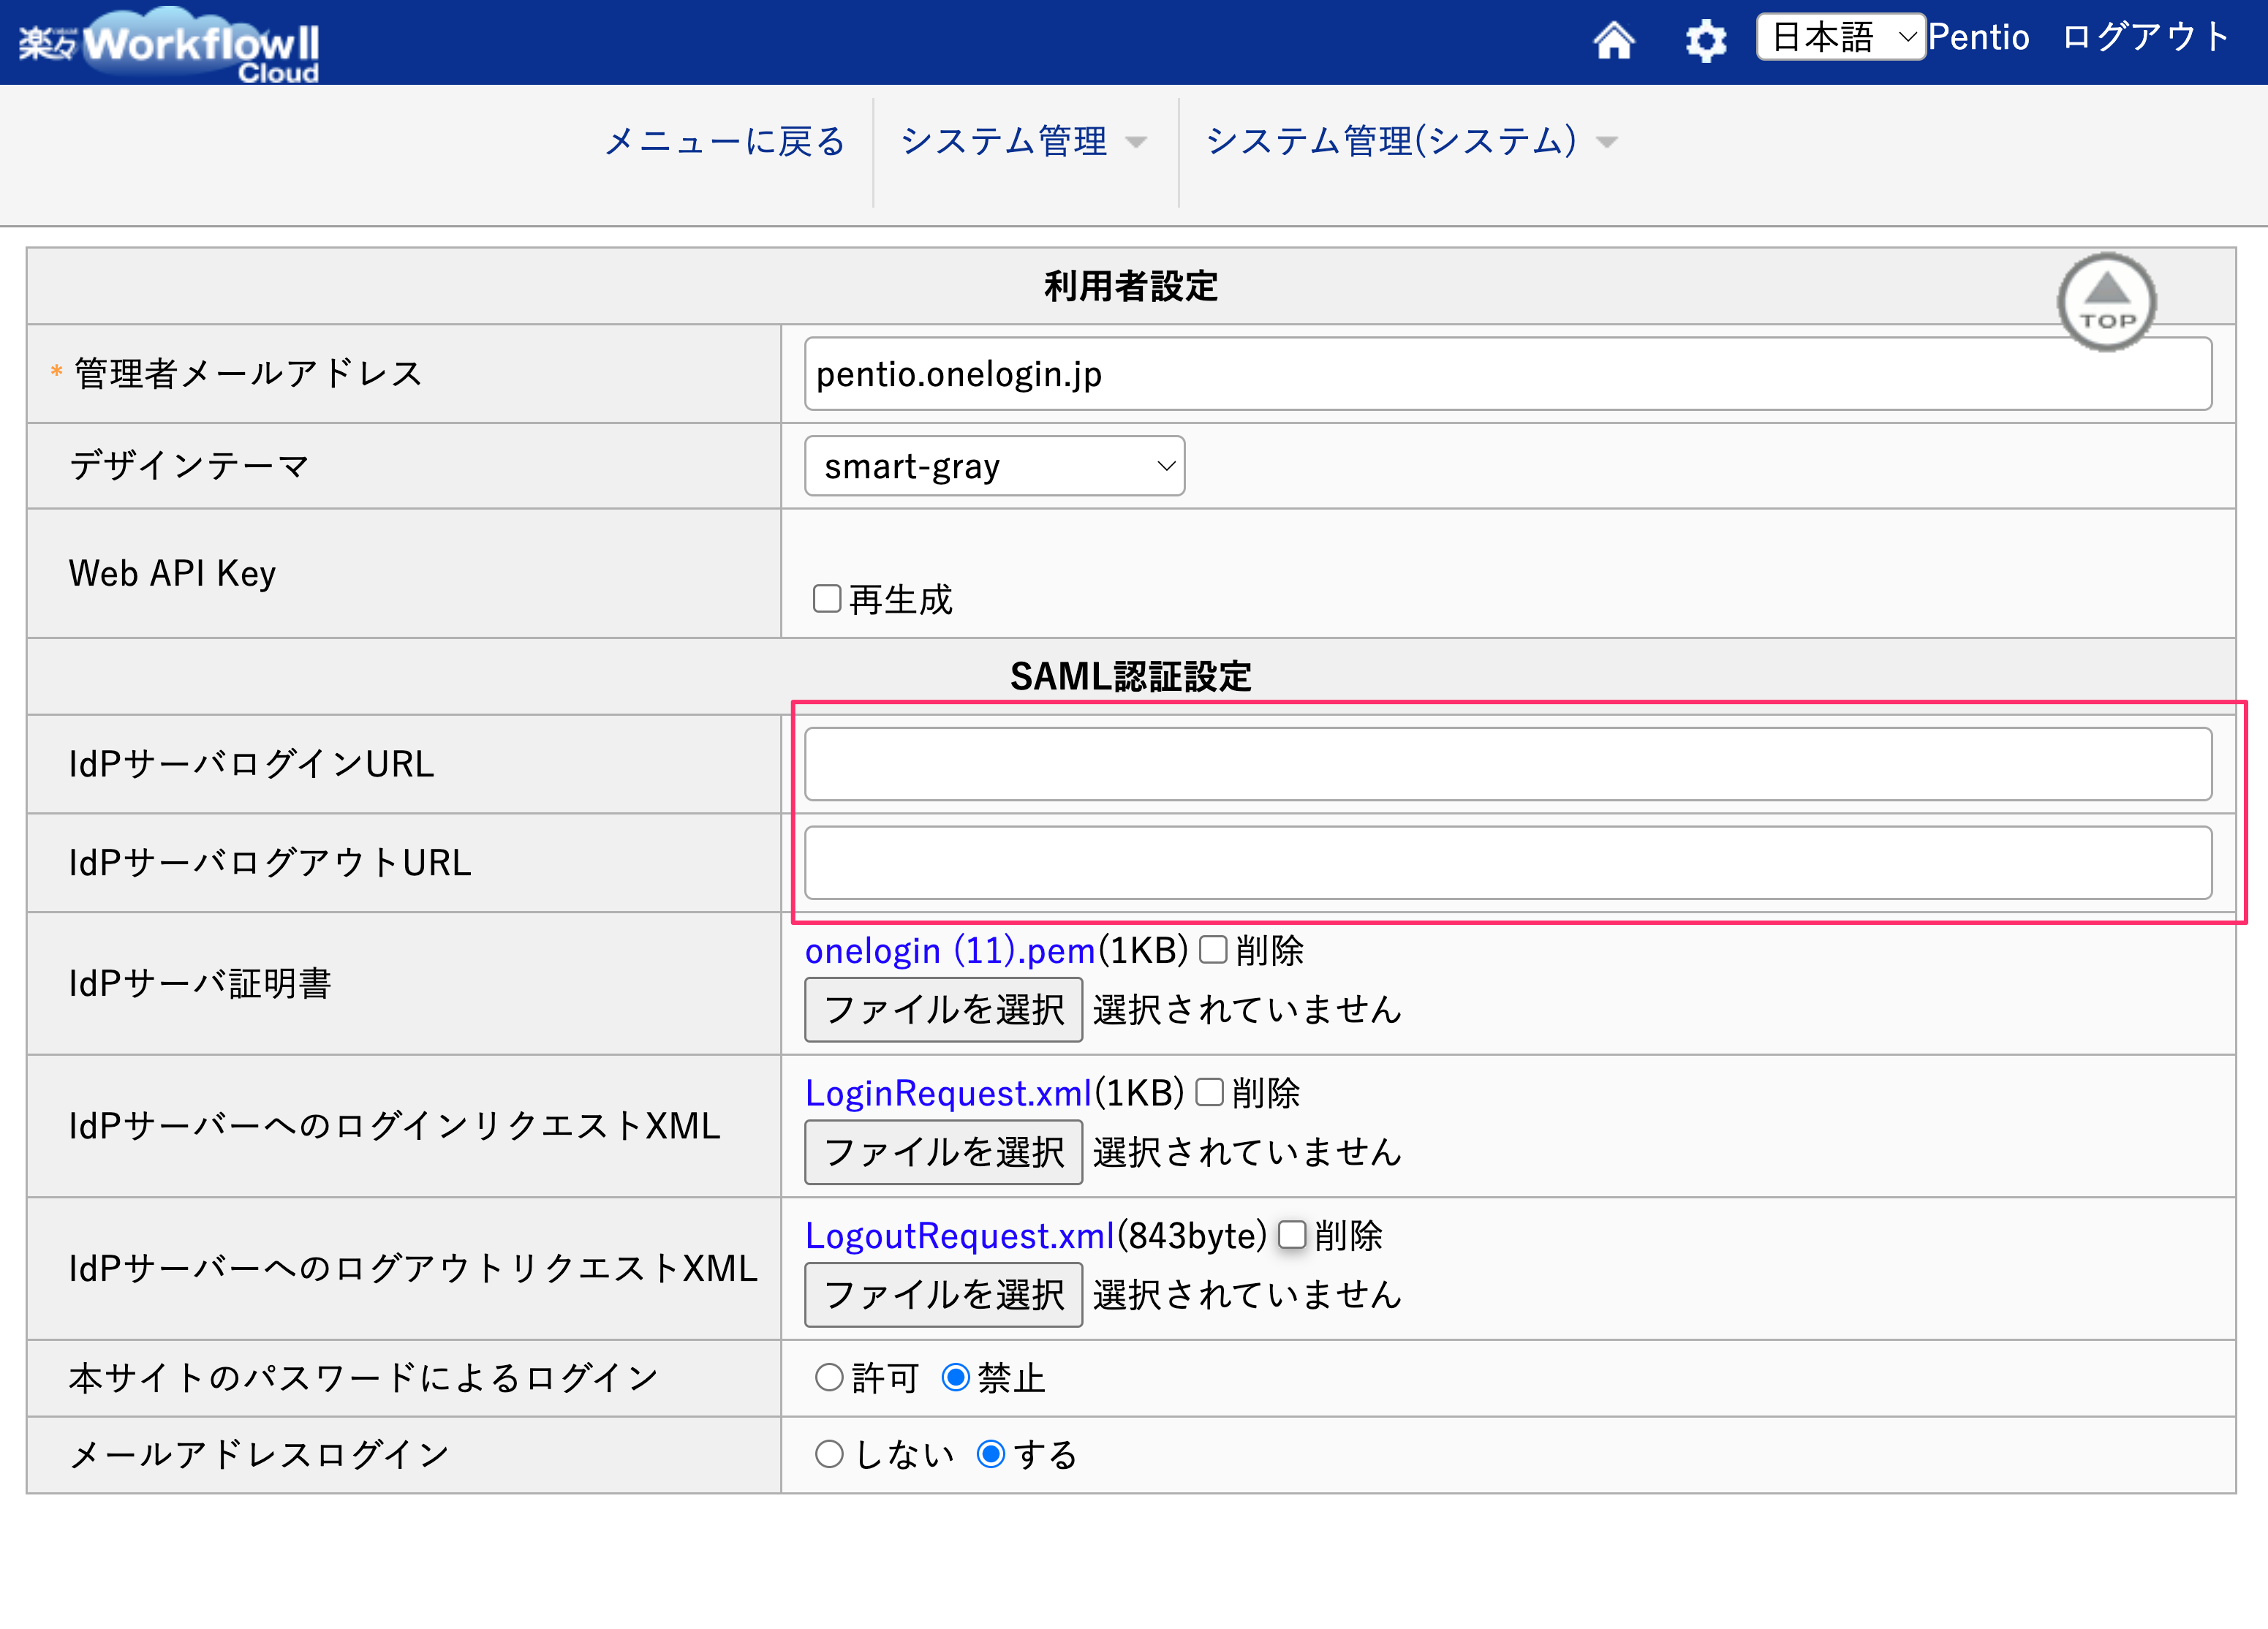The image size is (2268, 1629).
Task: Open the LogoutRequest.xml file link
Action: click(960, 1236)
